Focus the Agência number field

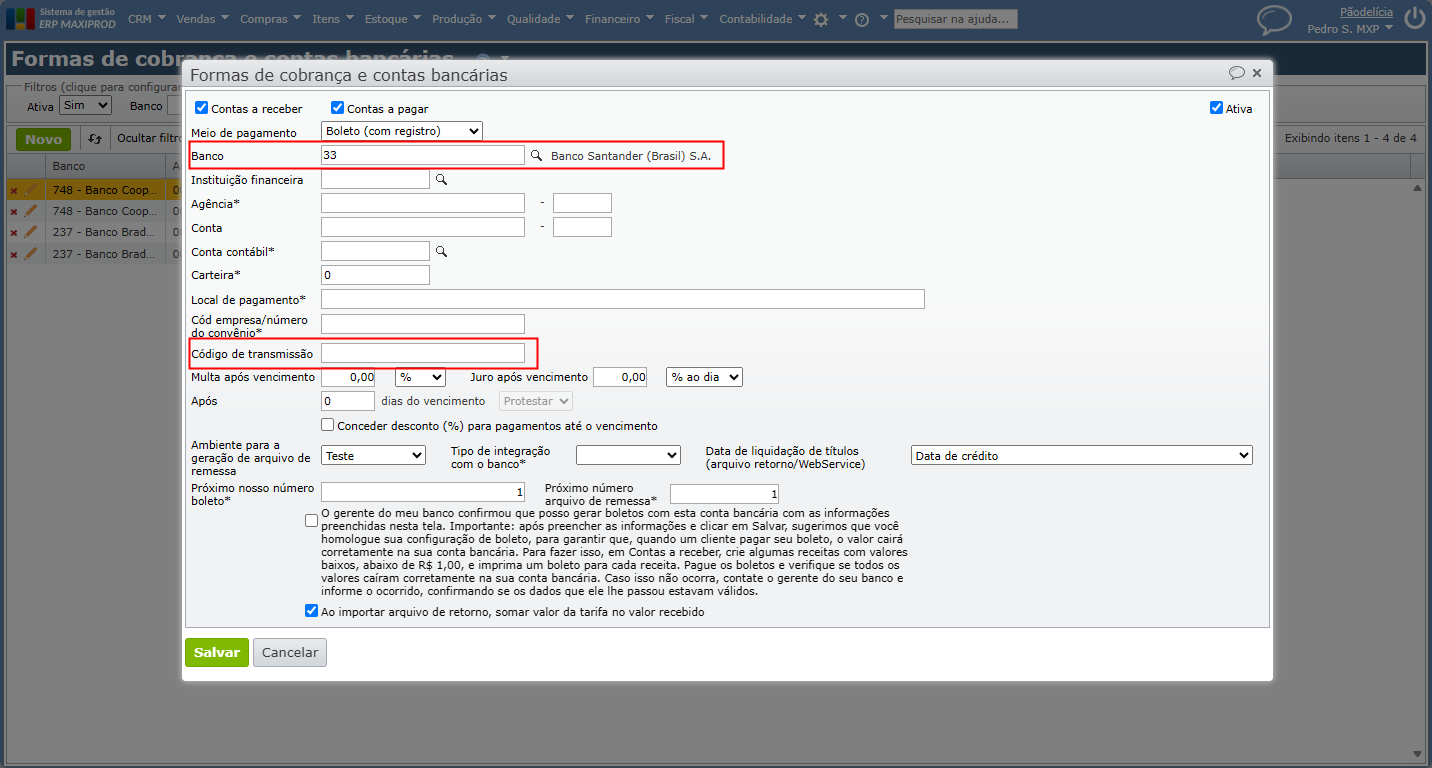(x=423, y=203)
